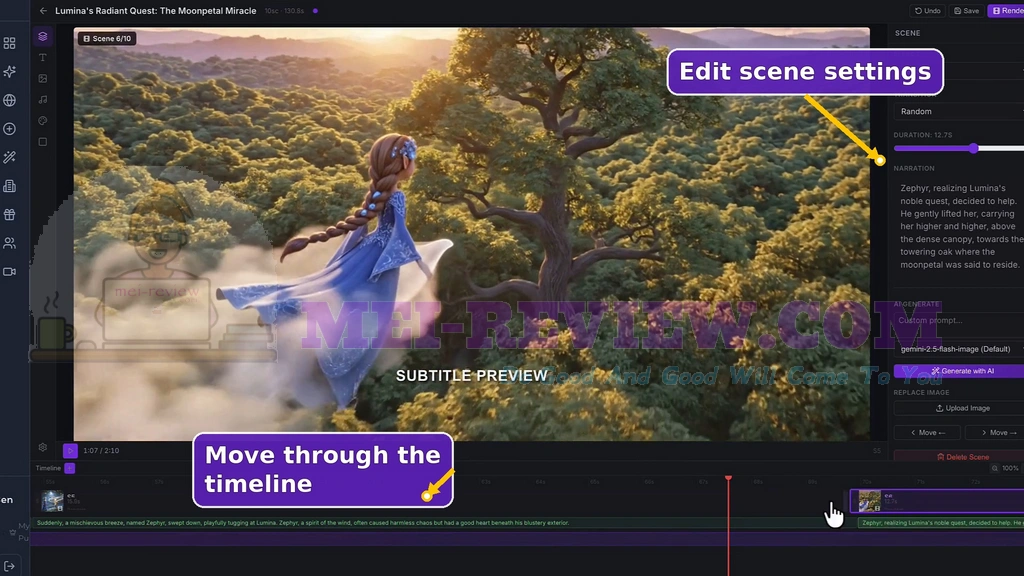Open the music note audio tool
Viewport: 1024px width, 576px height.
[x=42, y=99]
